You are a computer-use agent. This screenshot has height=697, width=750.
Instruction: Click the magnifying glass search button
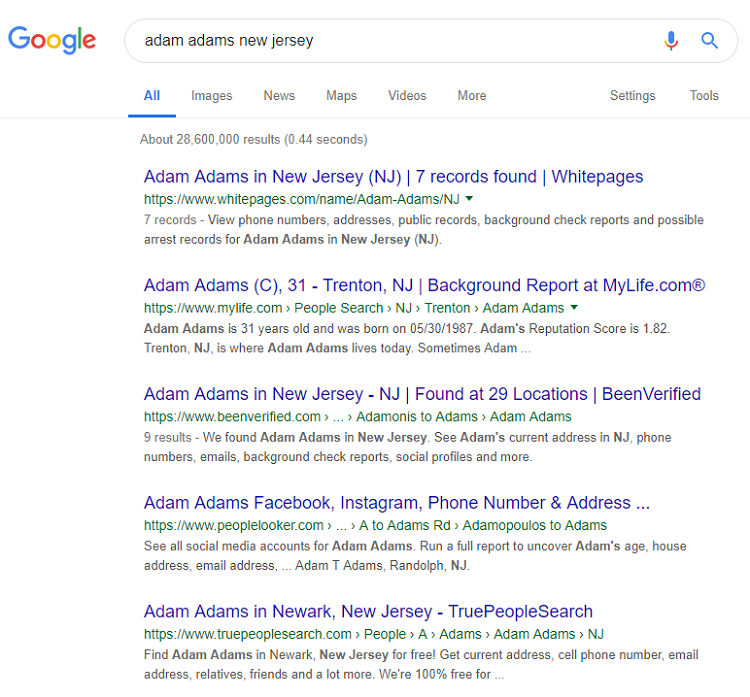709,41
